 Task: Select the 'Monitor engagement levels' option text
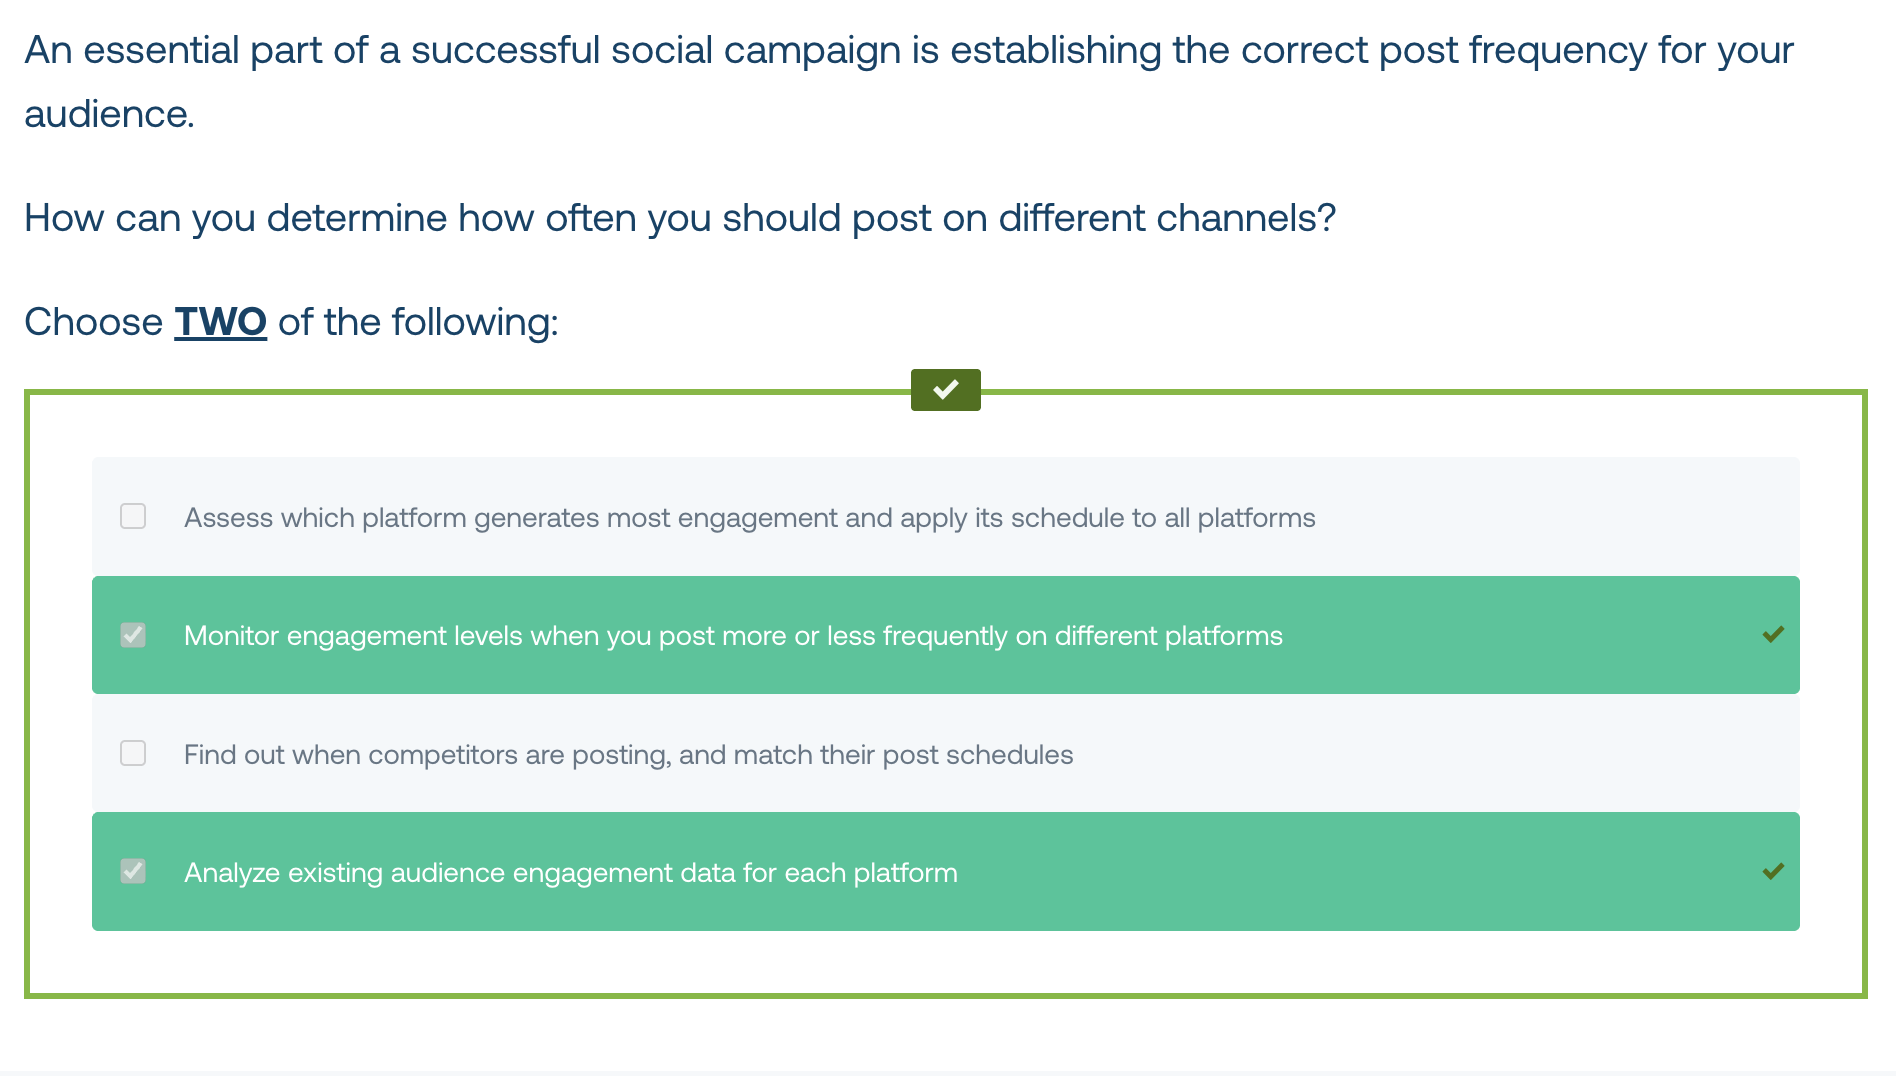[x=733, y=636]
